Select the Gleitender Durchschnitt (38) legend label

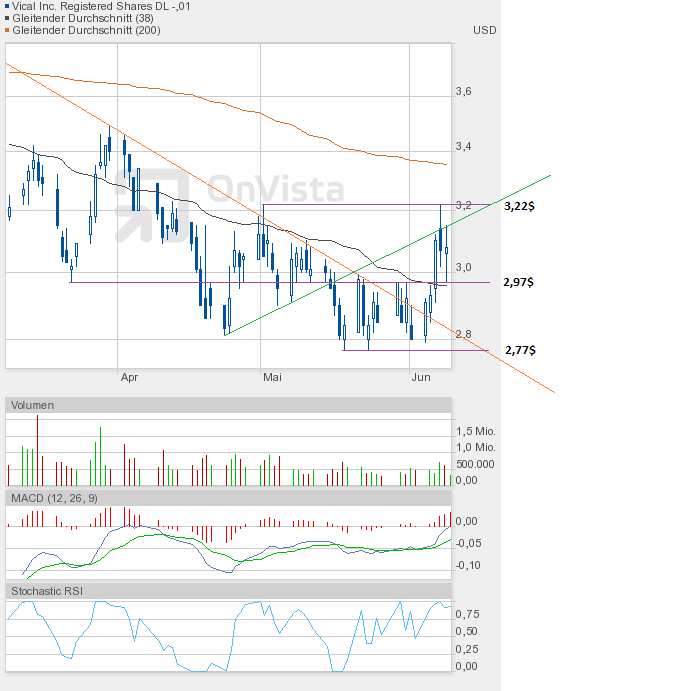[x=83, y=18]
